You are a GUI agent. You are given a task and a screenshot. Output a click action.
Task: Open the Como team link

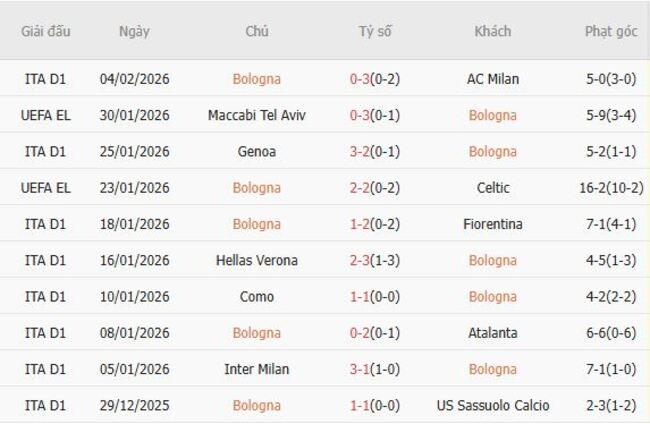click(x=257, y=297)
